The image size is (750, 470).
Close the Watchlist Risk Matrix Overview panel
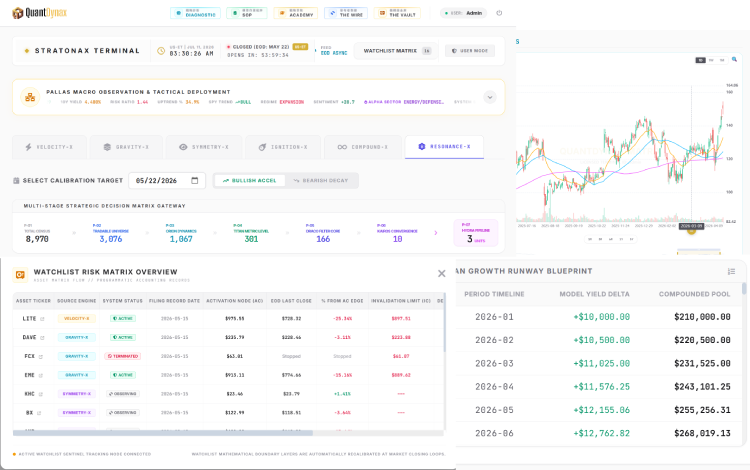click(441, 273)
